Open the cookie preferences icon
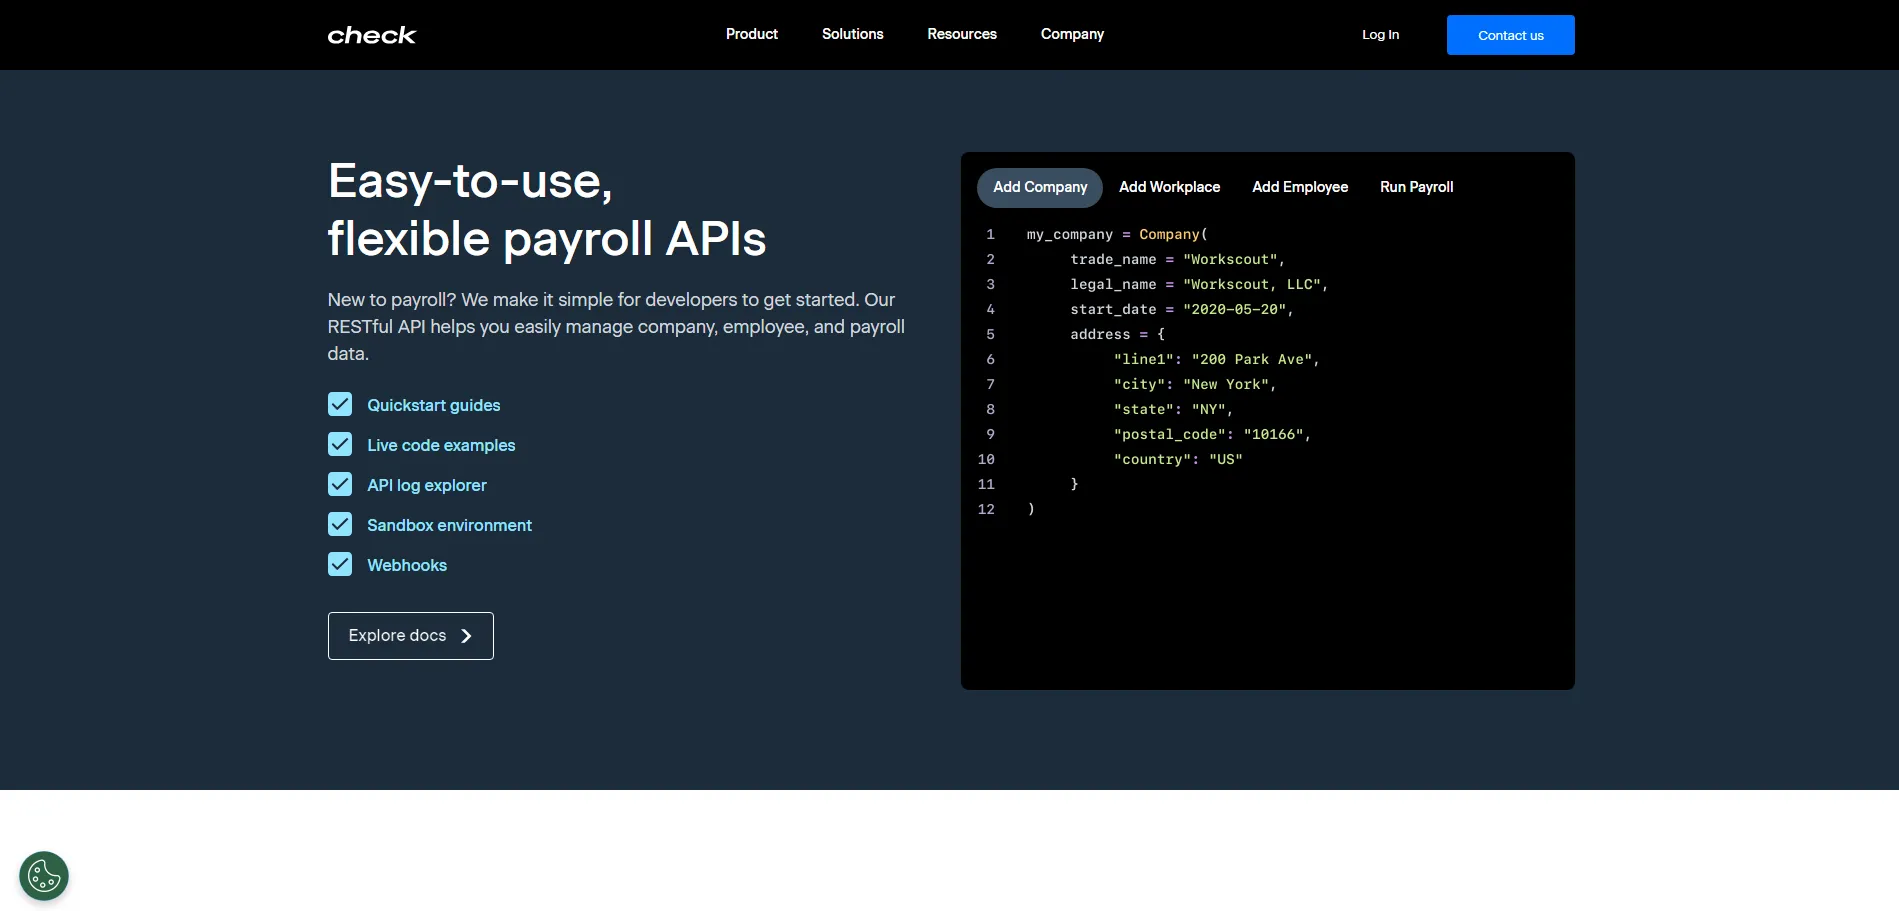 [43, 876]
